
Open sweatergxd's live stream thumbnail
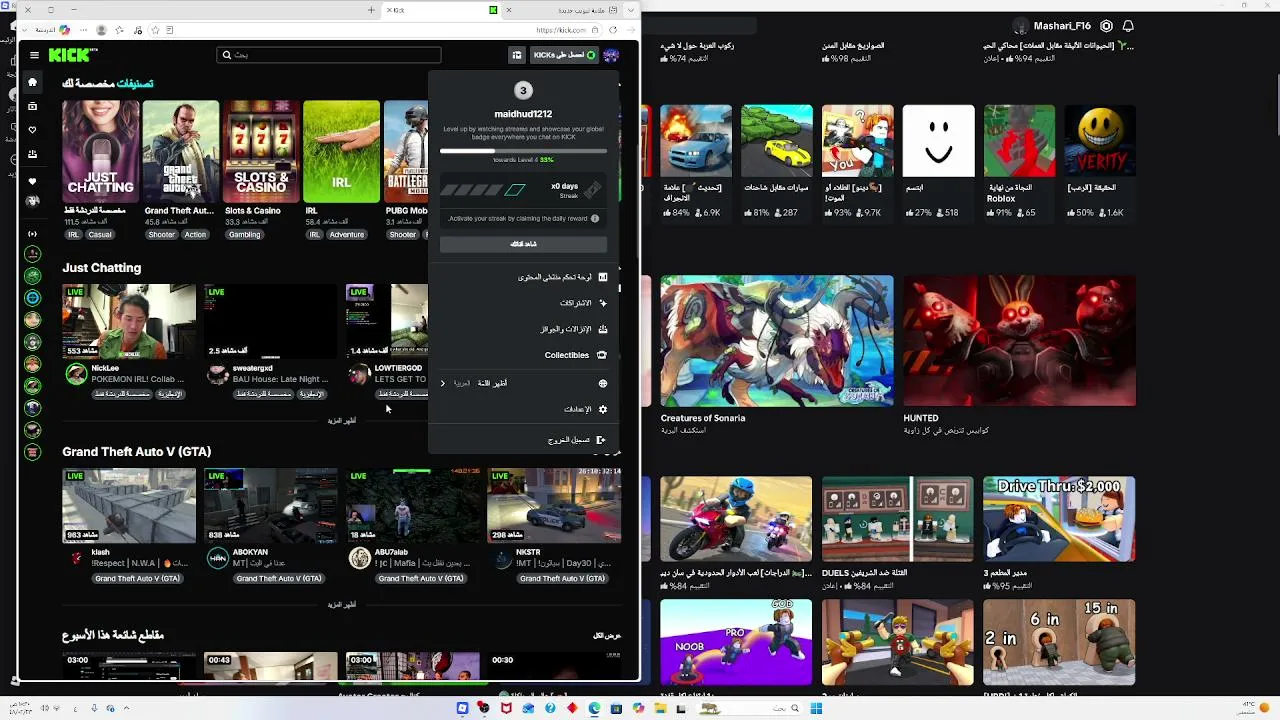(x=271, y=321)
